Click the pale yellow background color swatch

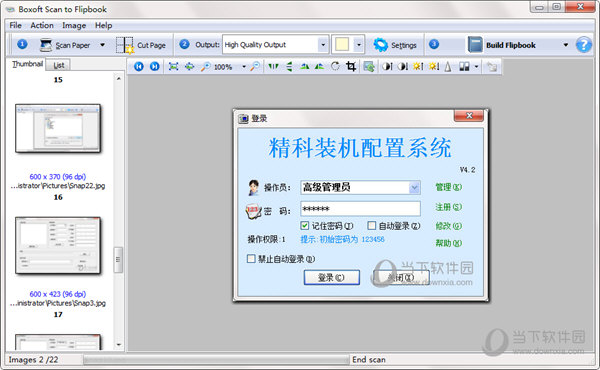pos(342,44)
